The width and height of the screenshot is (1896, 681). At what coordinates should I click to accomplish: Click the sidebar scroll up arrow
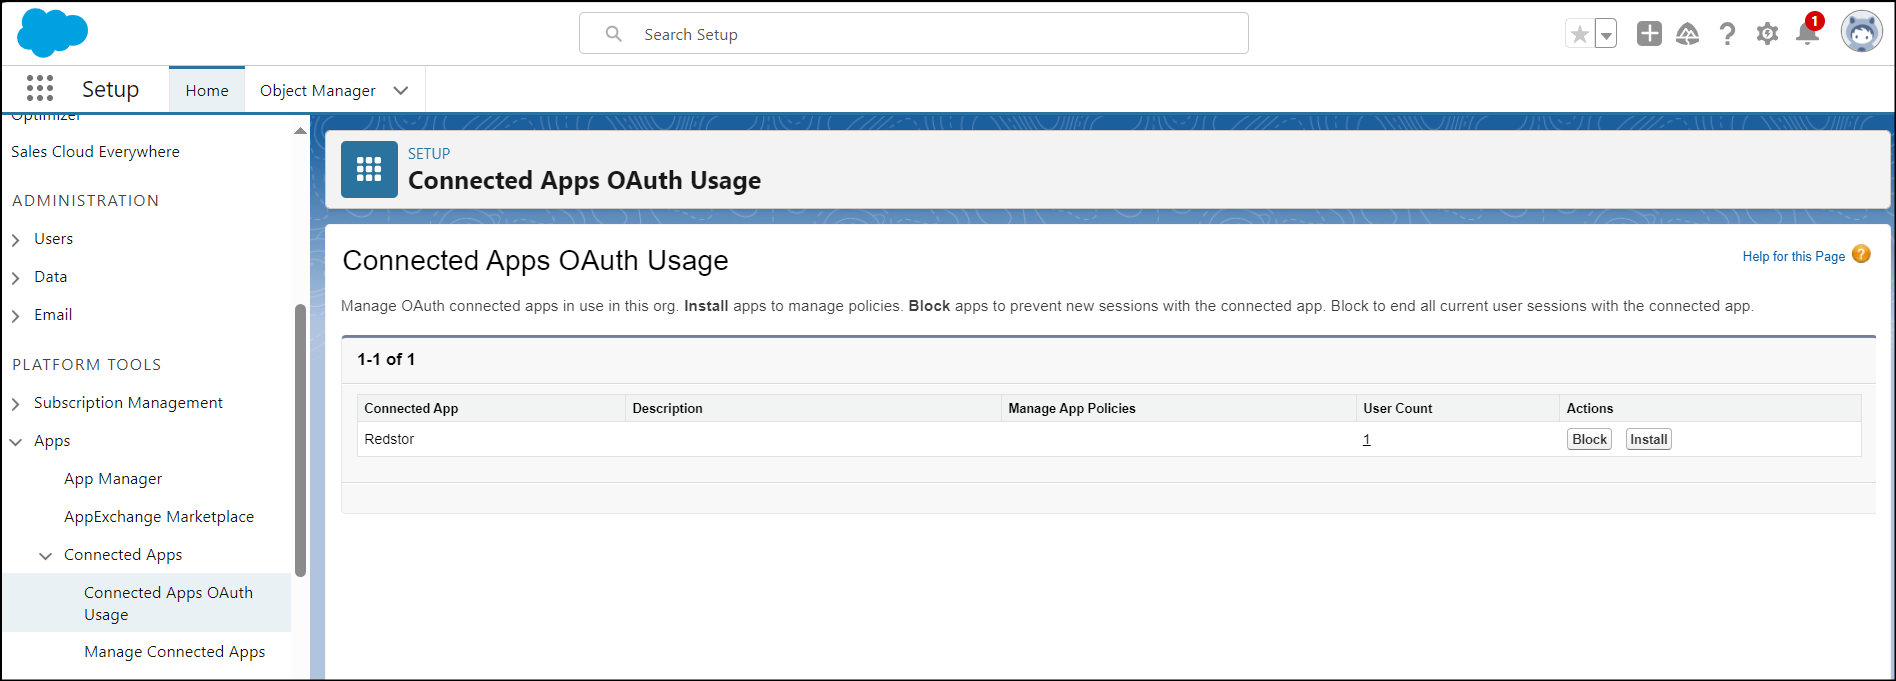(x=300, y=131)
